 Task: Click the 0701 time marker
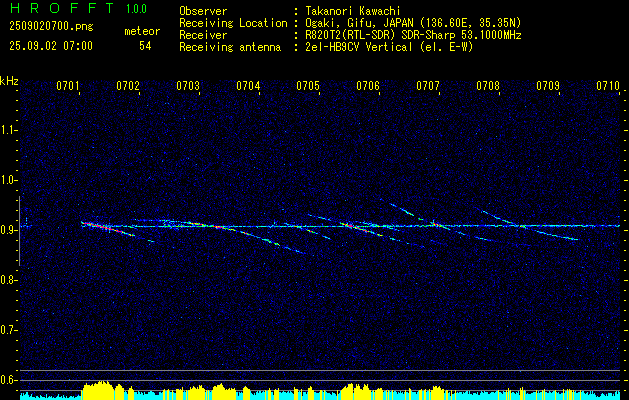pyautogui.click(x=67, y=86)
